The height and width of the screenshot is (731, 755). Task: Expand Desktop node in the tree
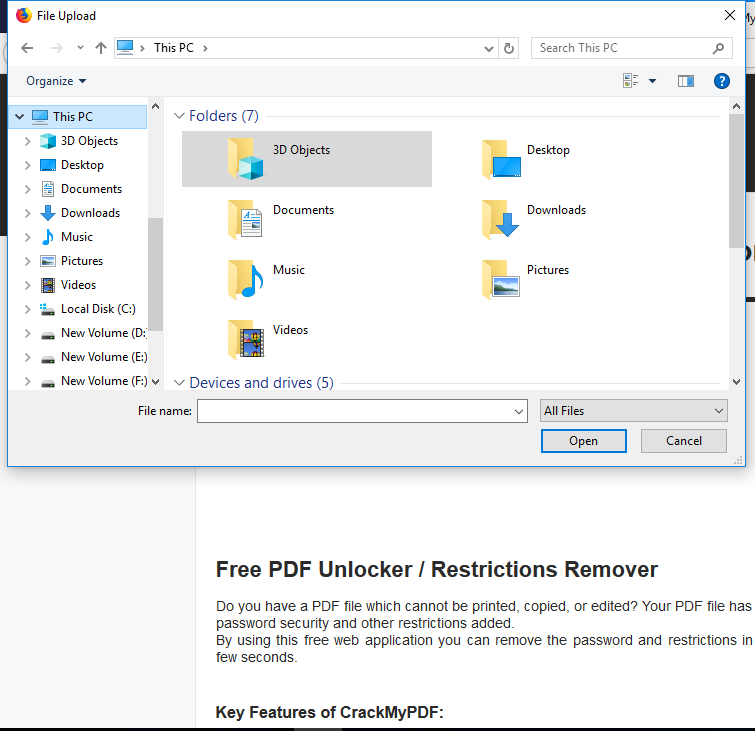coord(27,165)
